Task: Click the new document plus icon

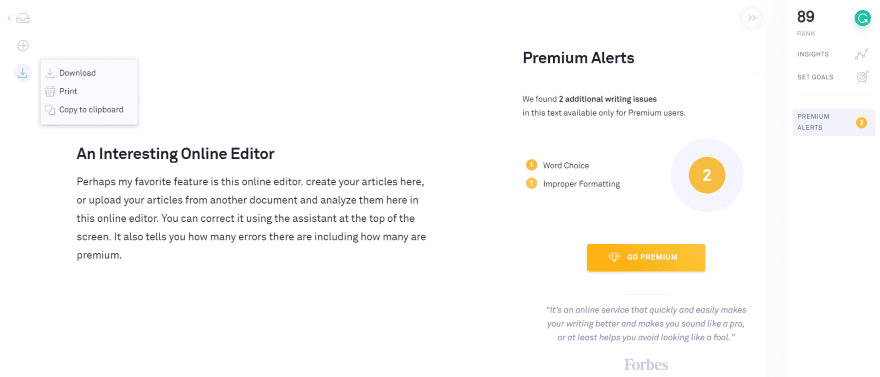Action: pyautogui.click(x=23, y=45)
